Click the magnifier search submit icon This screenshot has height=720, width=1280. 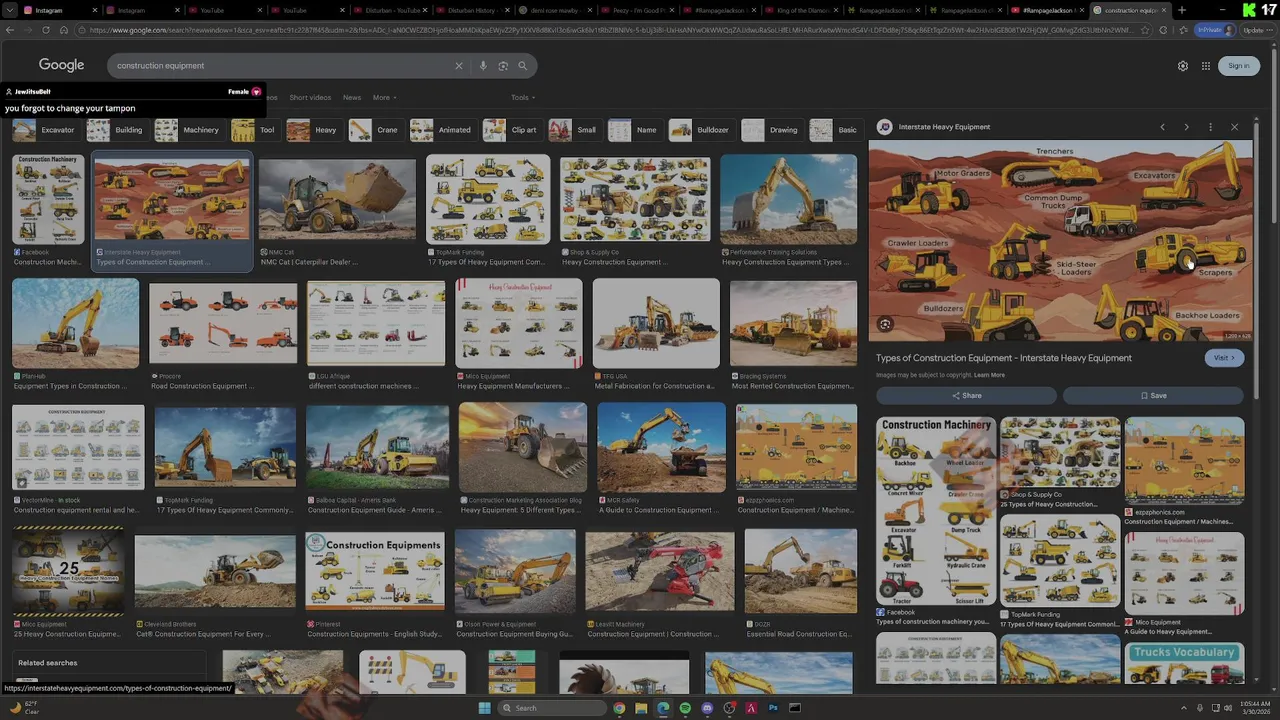coord(522,66)
